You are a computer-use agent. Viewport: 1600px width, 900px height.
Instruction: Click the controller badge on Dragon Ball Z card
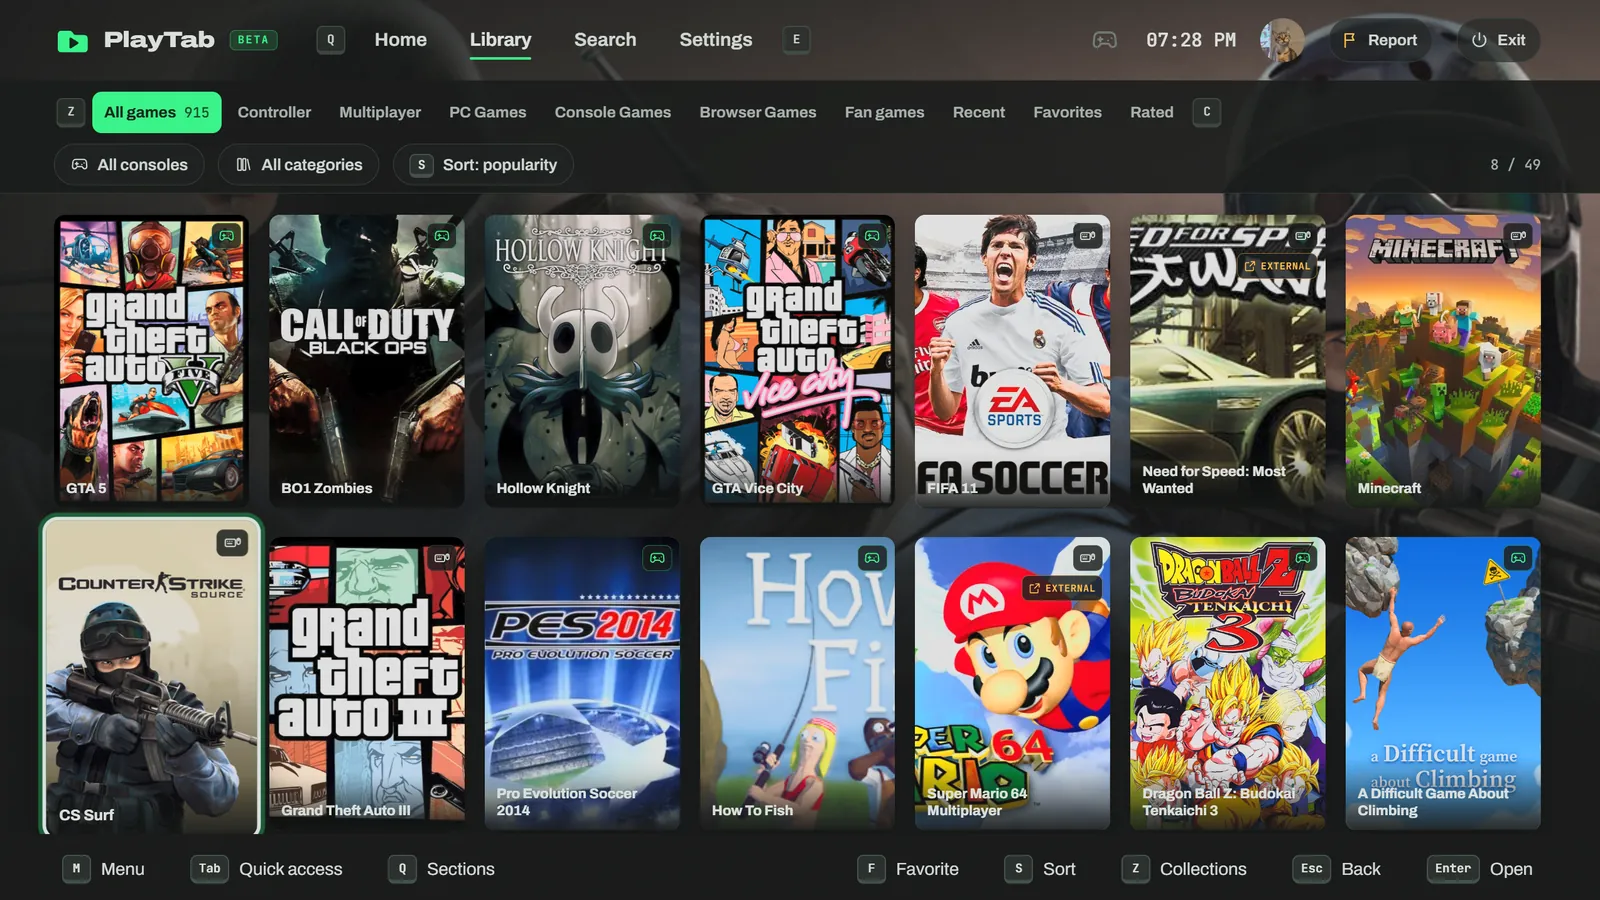pos(1303,558)
